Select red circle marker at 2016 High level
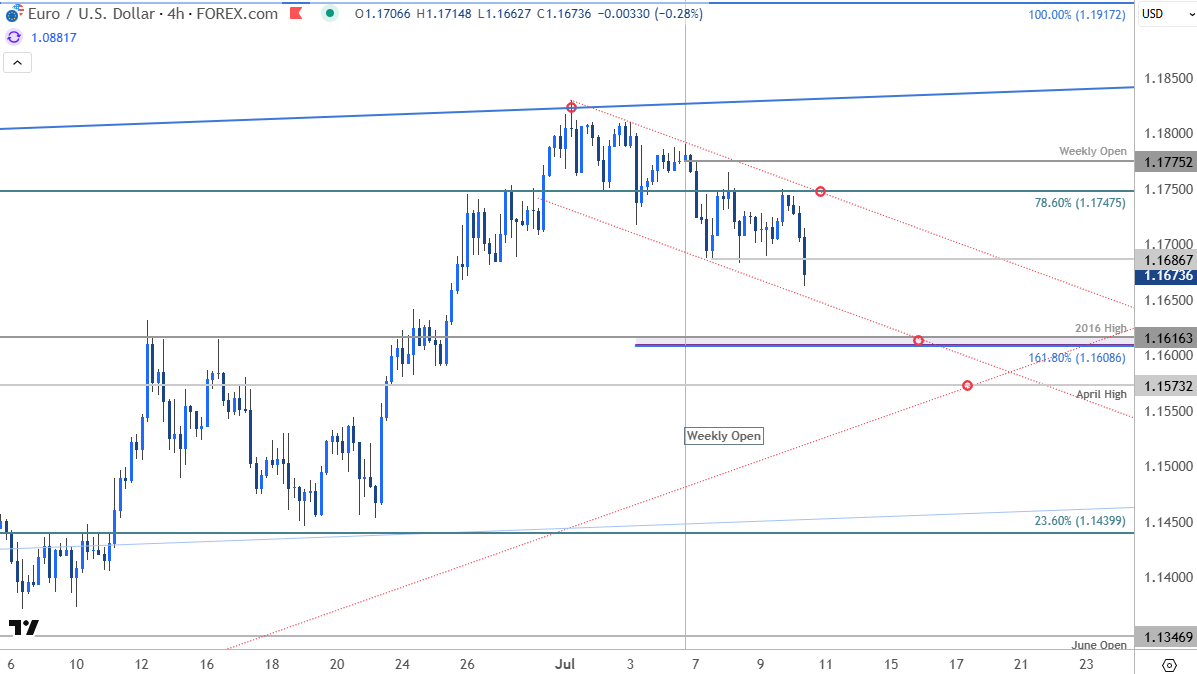Viewport: 1197px width, 674px height. 918,341
